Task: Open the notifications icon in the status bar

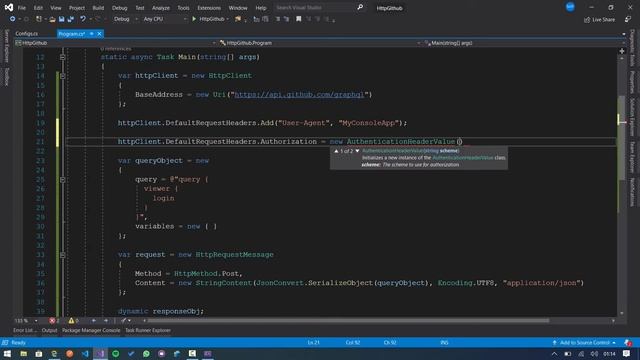Action: point(627,342)
